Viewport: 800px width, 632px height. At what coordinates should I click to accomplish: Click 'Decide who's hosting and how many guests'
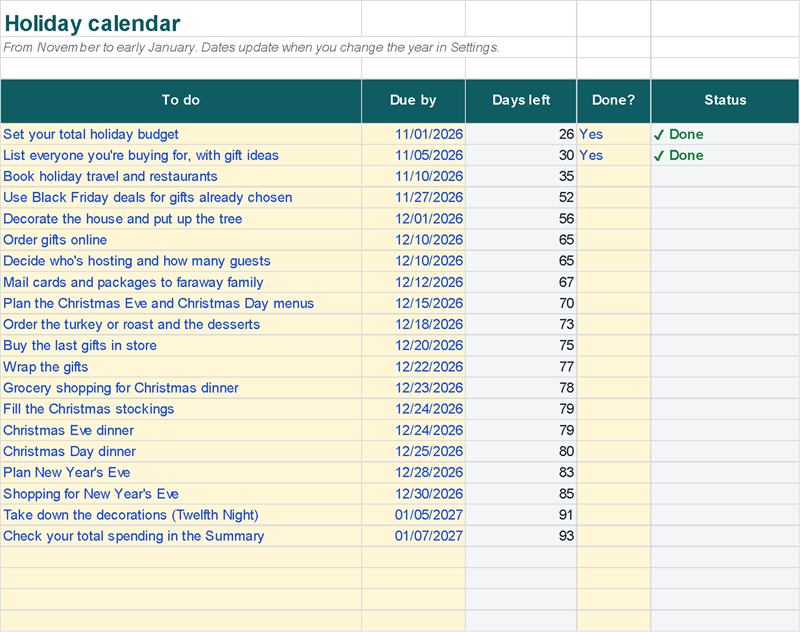point(181,261)
